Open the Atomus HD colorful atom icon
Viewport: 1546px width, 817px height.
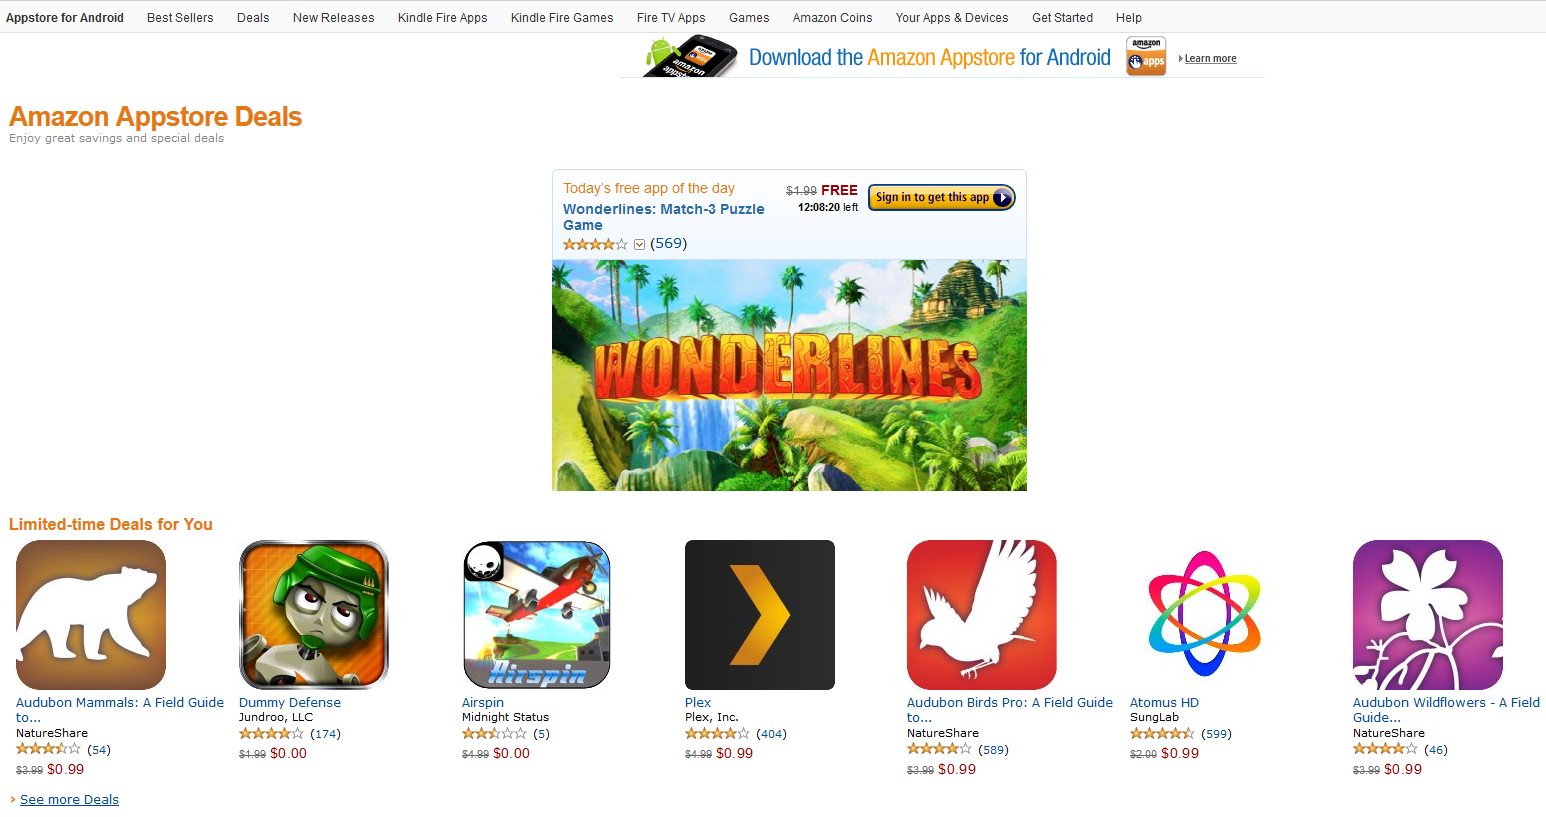tap(1205, 615)
